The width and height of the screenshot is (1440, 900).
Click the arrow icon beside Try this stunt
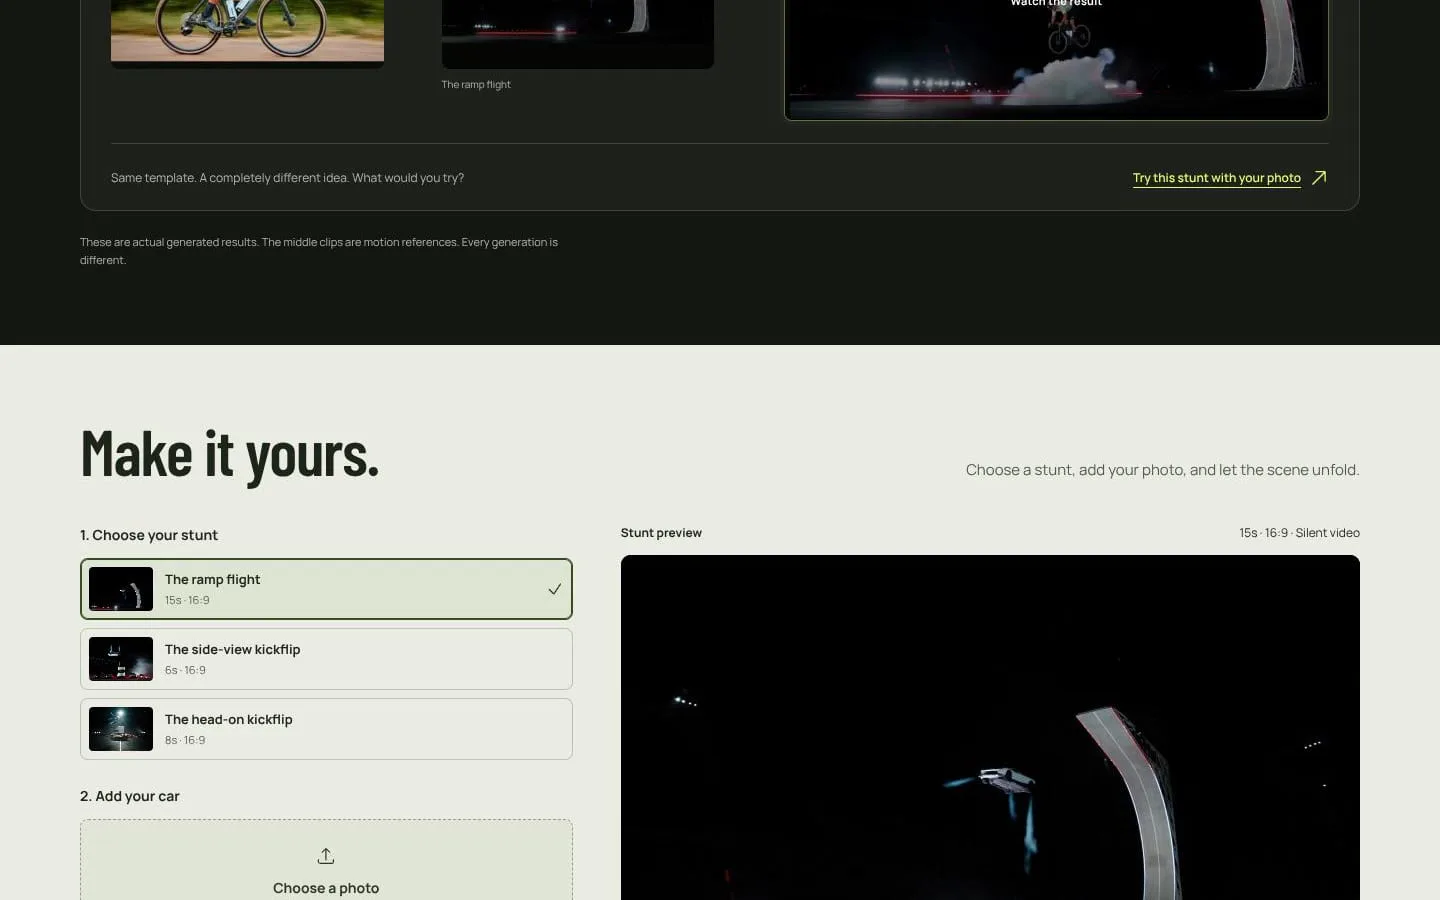coord(1319,178)
